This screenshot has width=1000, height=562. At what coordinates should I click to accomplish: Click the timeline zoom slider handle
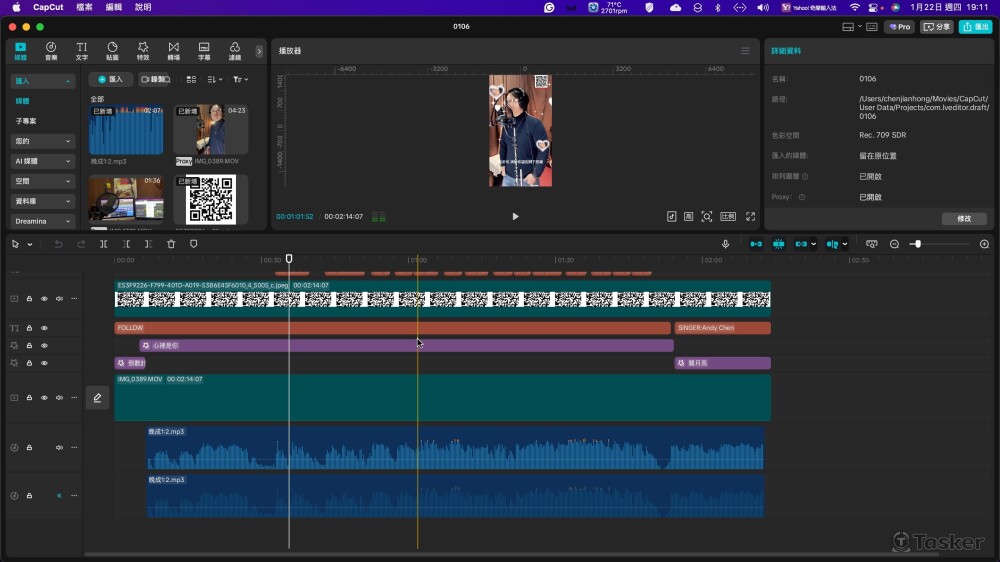916,244
